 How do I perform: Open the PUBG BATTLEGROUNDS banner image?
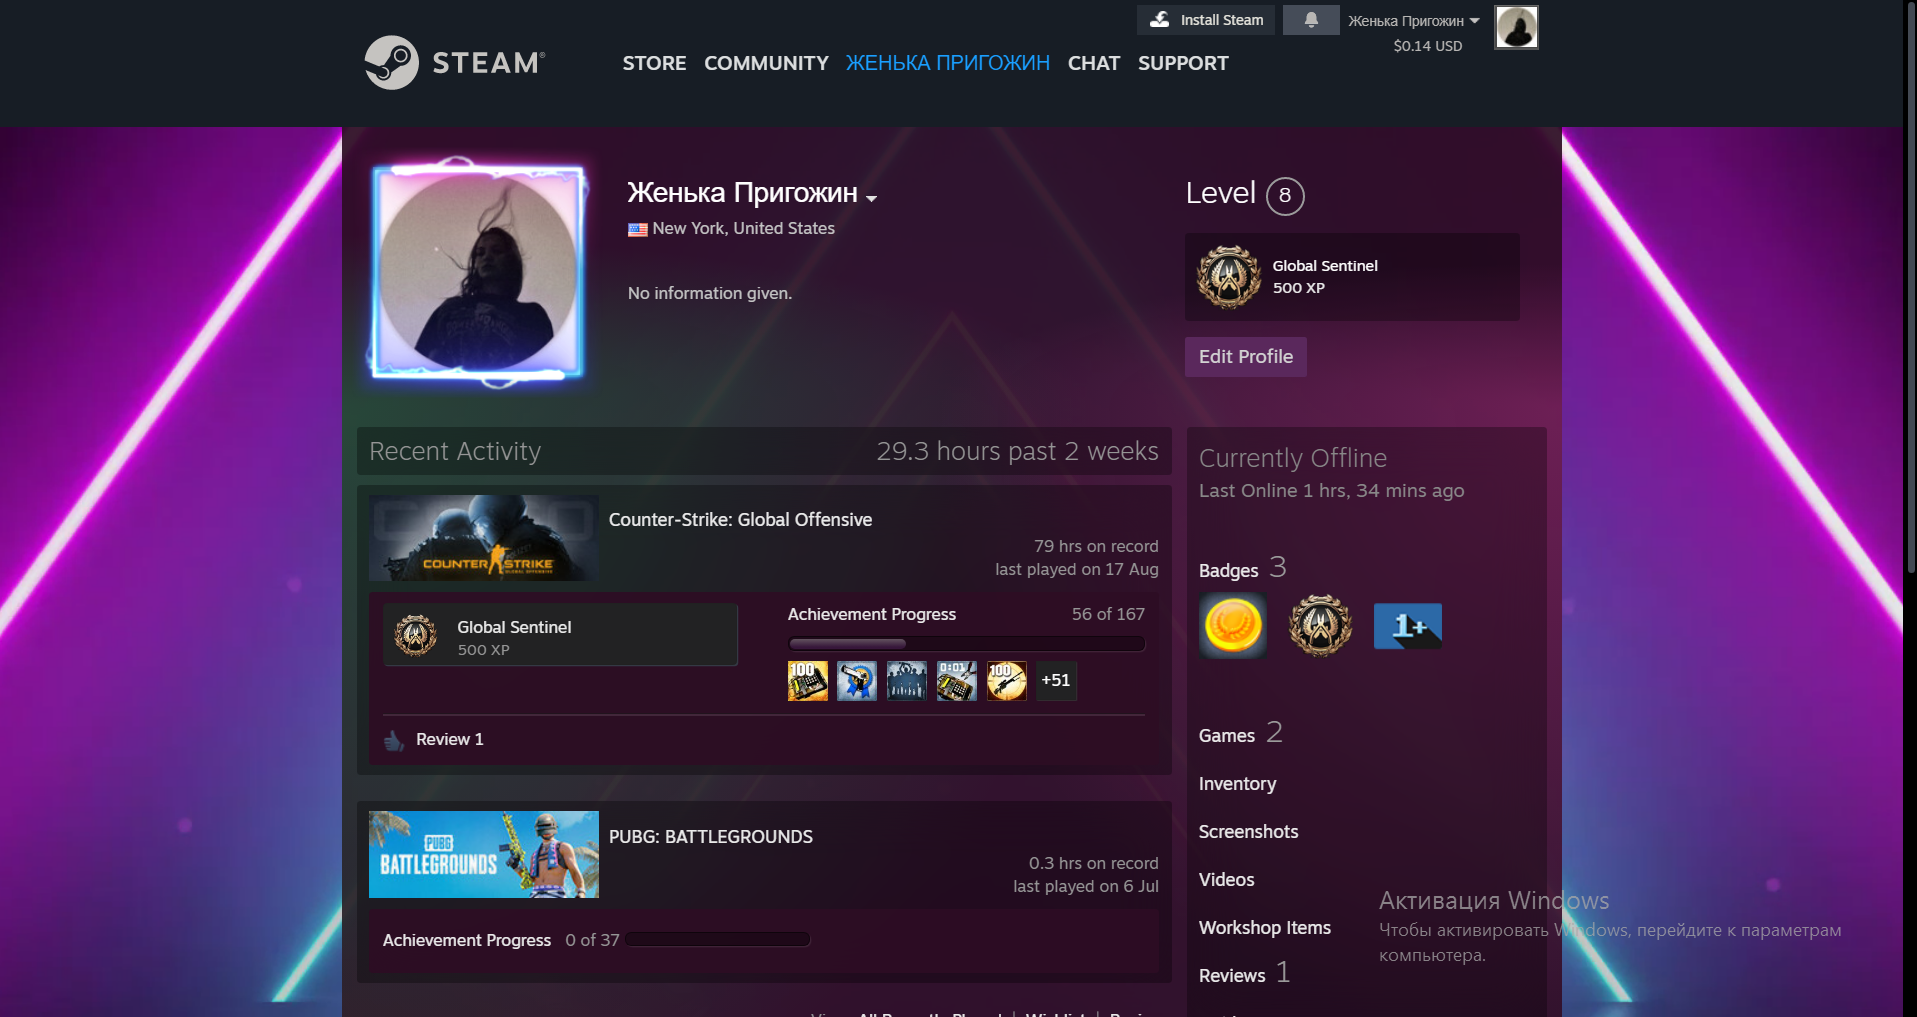click(x=484, y=854)
